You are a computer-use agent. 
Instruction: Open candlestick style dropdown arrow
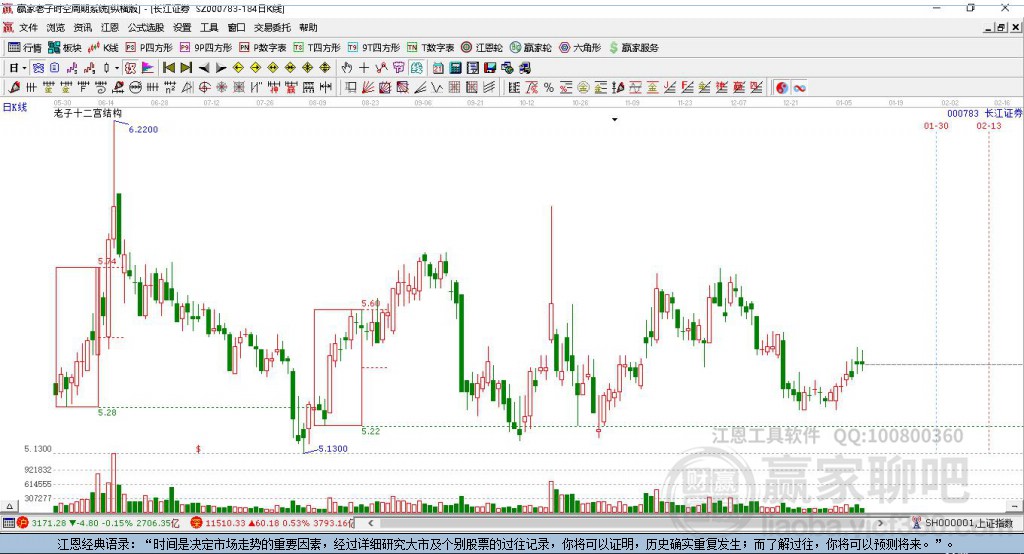coord(117,68)
